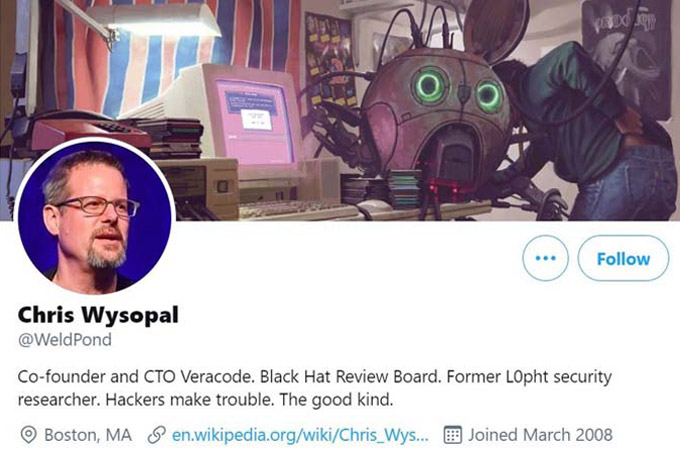This screenshot has height=450, width=680.
Task: Click the calendar icon beside Joined date
Action: [x=452, y=435]
